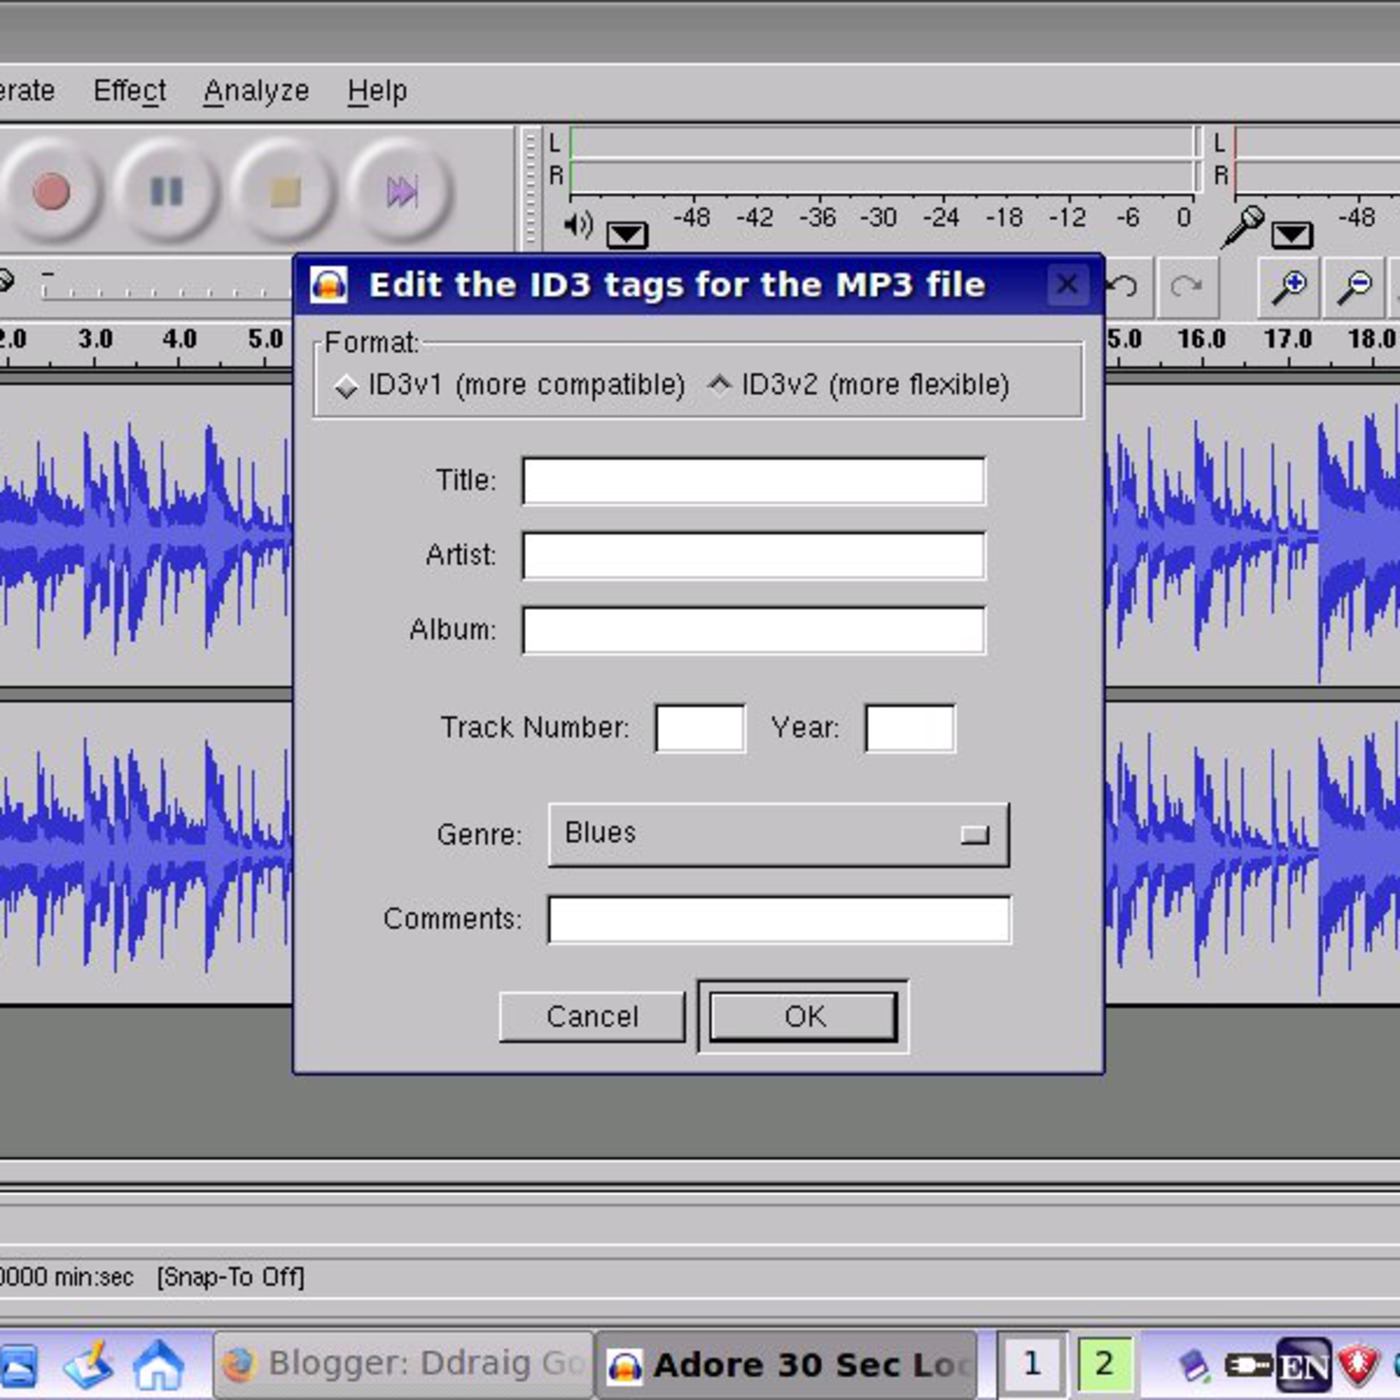Expand the microphone input meter dropdown

click(1292, 235)
